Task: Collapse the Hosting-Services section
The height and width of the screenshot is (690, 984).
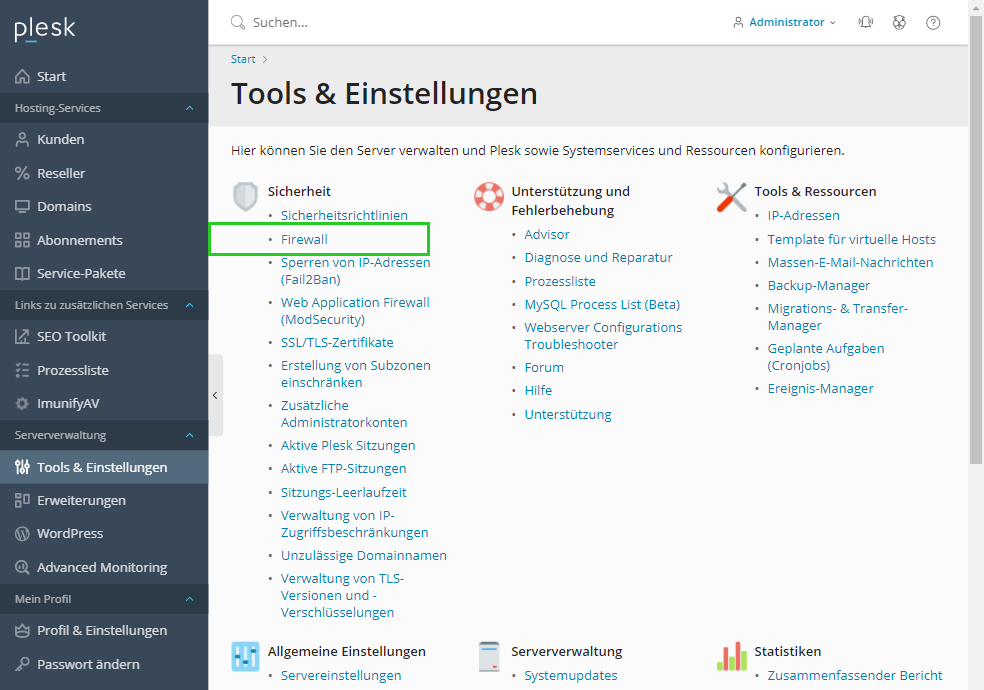Action: (190, 108)
